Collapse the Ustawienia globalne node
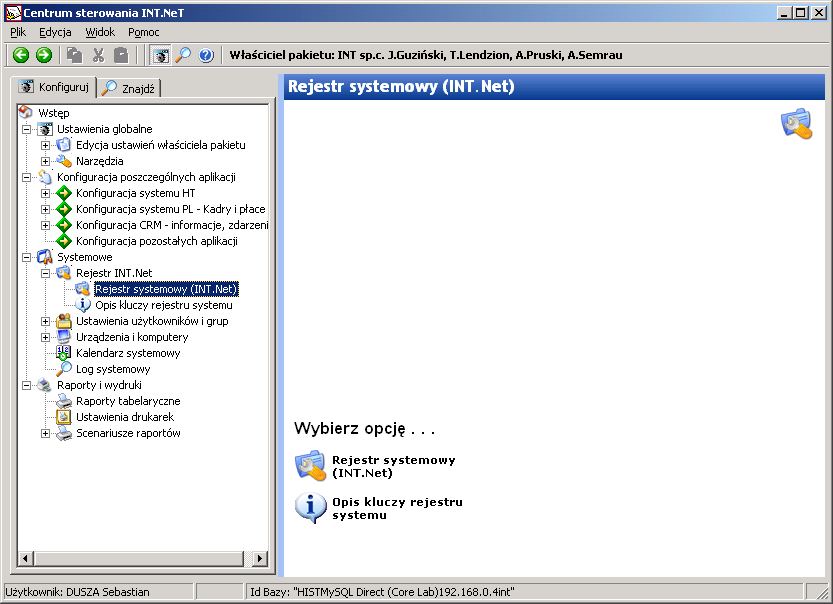This screenshot has height=604, width=833. click(x=26, y=129)
